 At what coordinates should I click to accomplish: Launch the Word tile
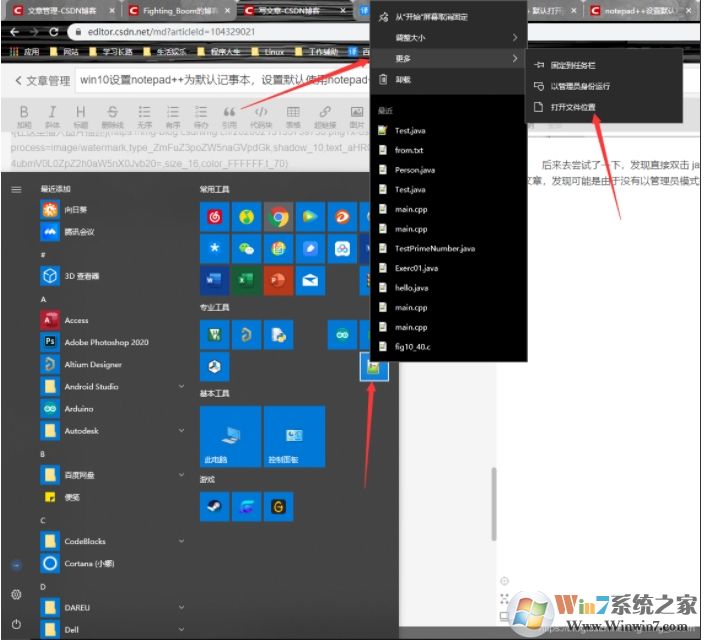pyautogui.click(x=215, y=280)
